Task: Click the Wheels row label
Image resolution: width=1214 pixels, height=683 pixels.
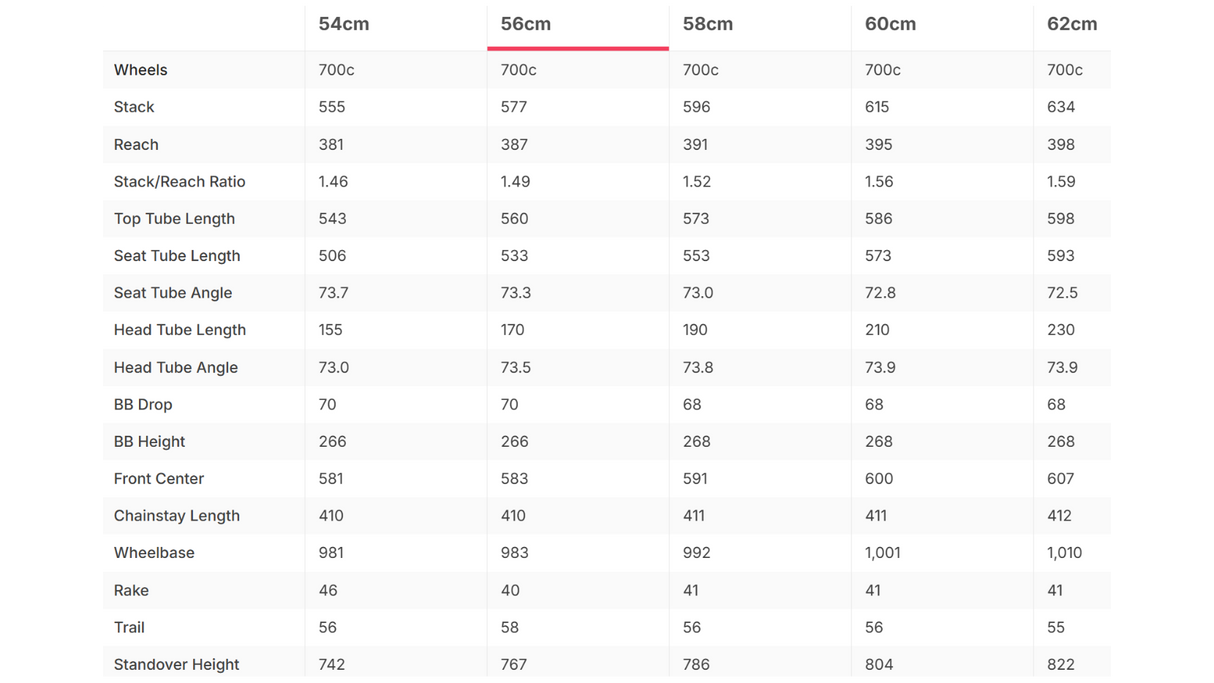Action: point(141,70)
